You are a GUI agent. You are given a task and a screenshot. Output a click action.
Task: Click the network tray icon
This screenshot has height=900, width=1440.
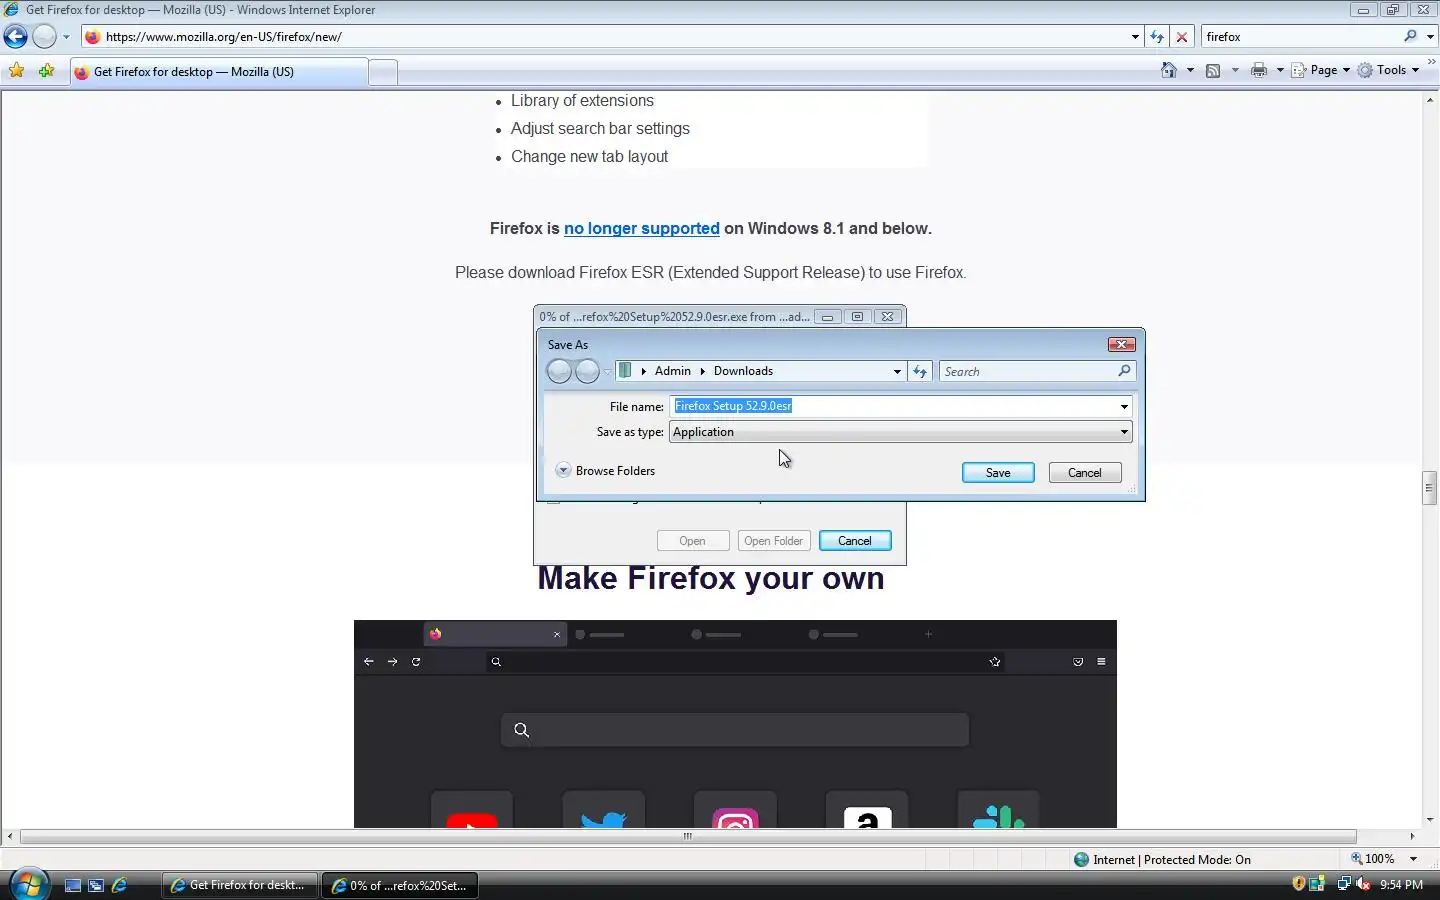click(x=1344, y=884)
